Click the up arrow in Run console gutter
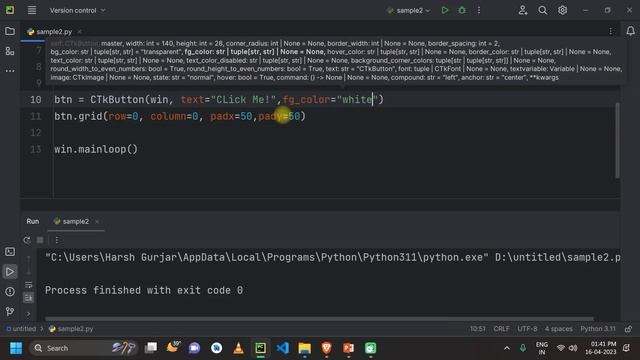The height and width of the screenshot is (360, 640). coord(28,260)
